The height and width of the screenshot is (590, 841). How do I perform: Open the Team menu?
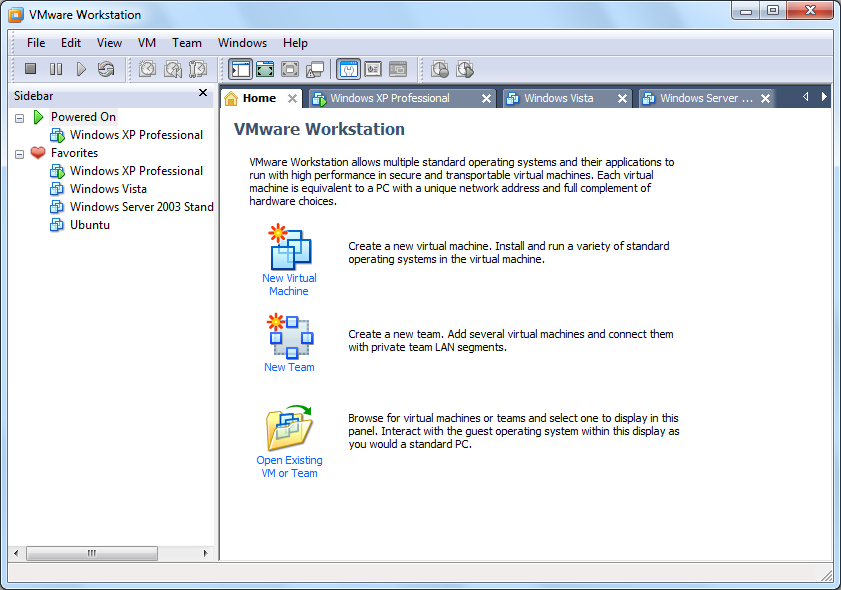187,43
